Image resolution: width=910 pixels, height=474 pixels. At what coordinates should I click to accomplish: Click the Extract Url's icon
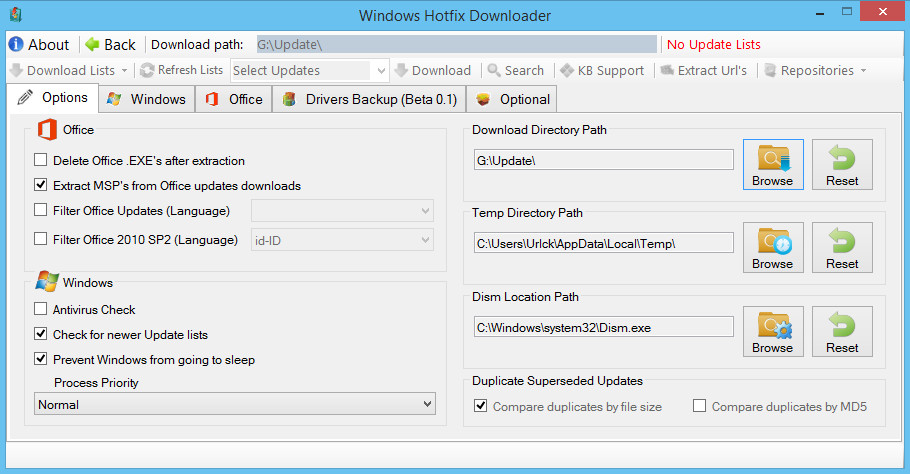(x=667, y=70)
